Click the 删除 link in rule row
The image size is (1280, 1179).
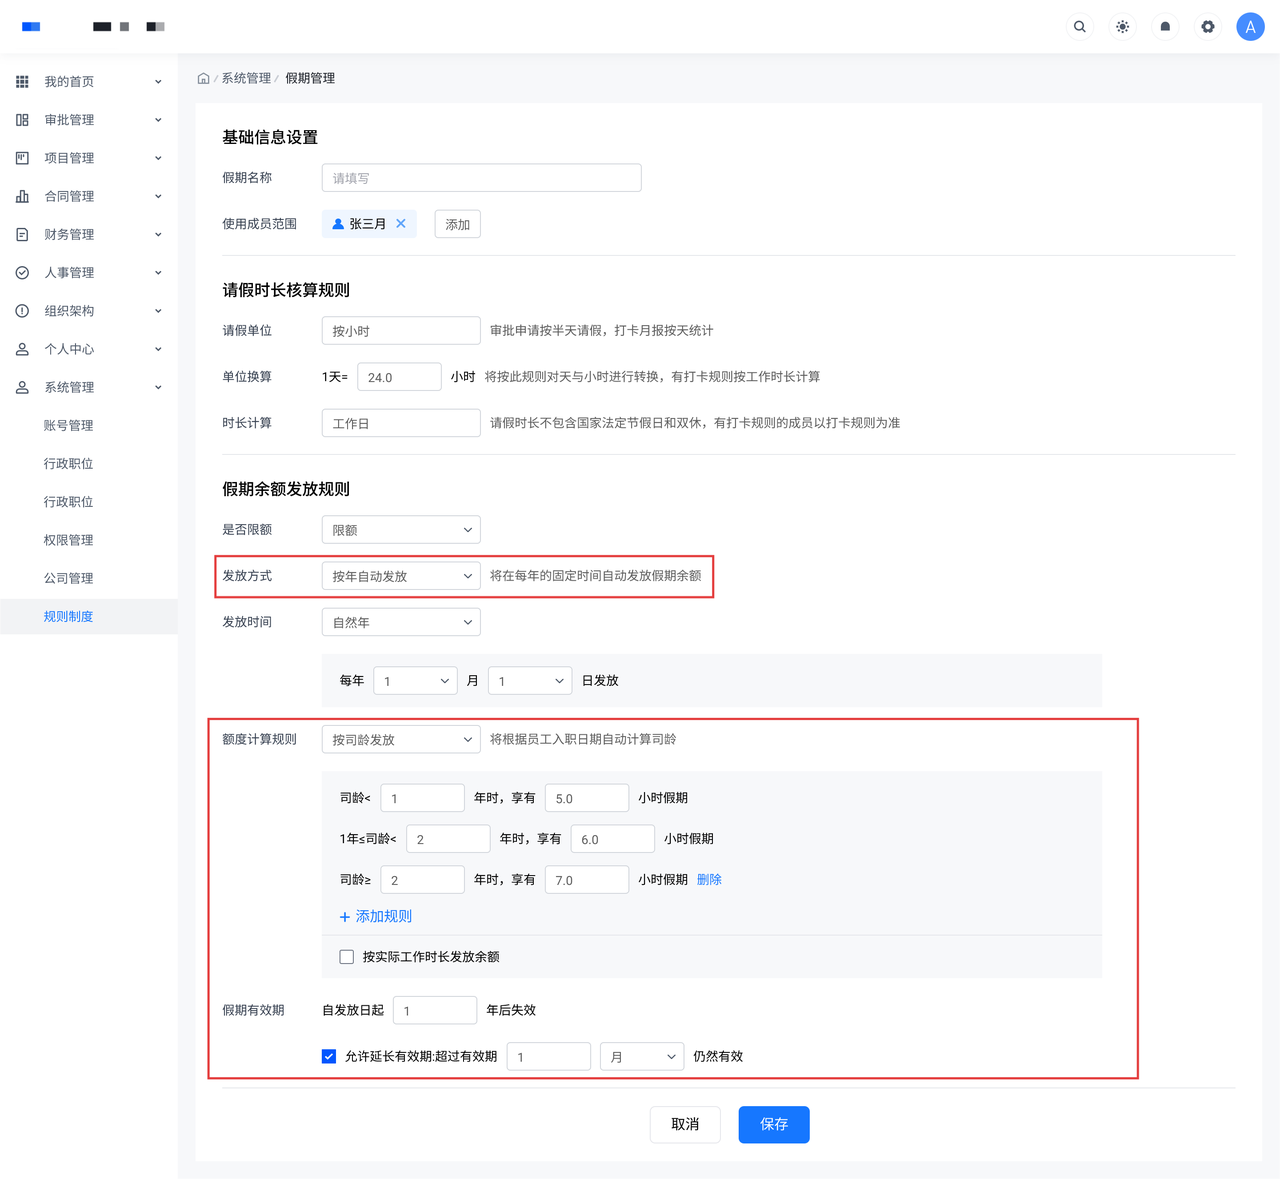(709, 880)
